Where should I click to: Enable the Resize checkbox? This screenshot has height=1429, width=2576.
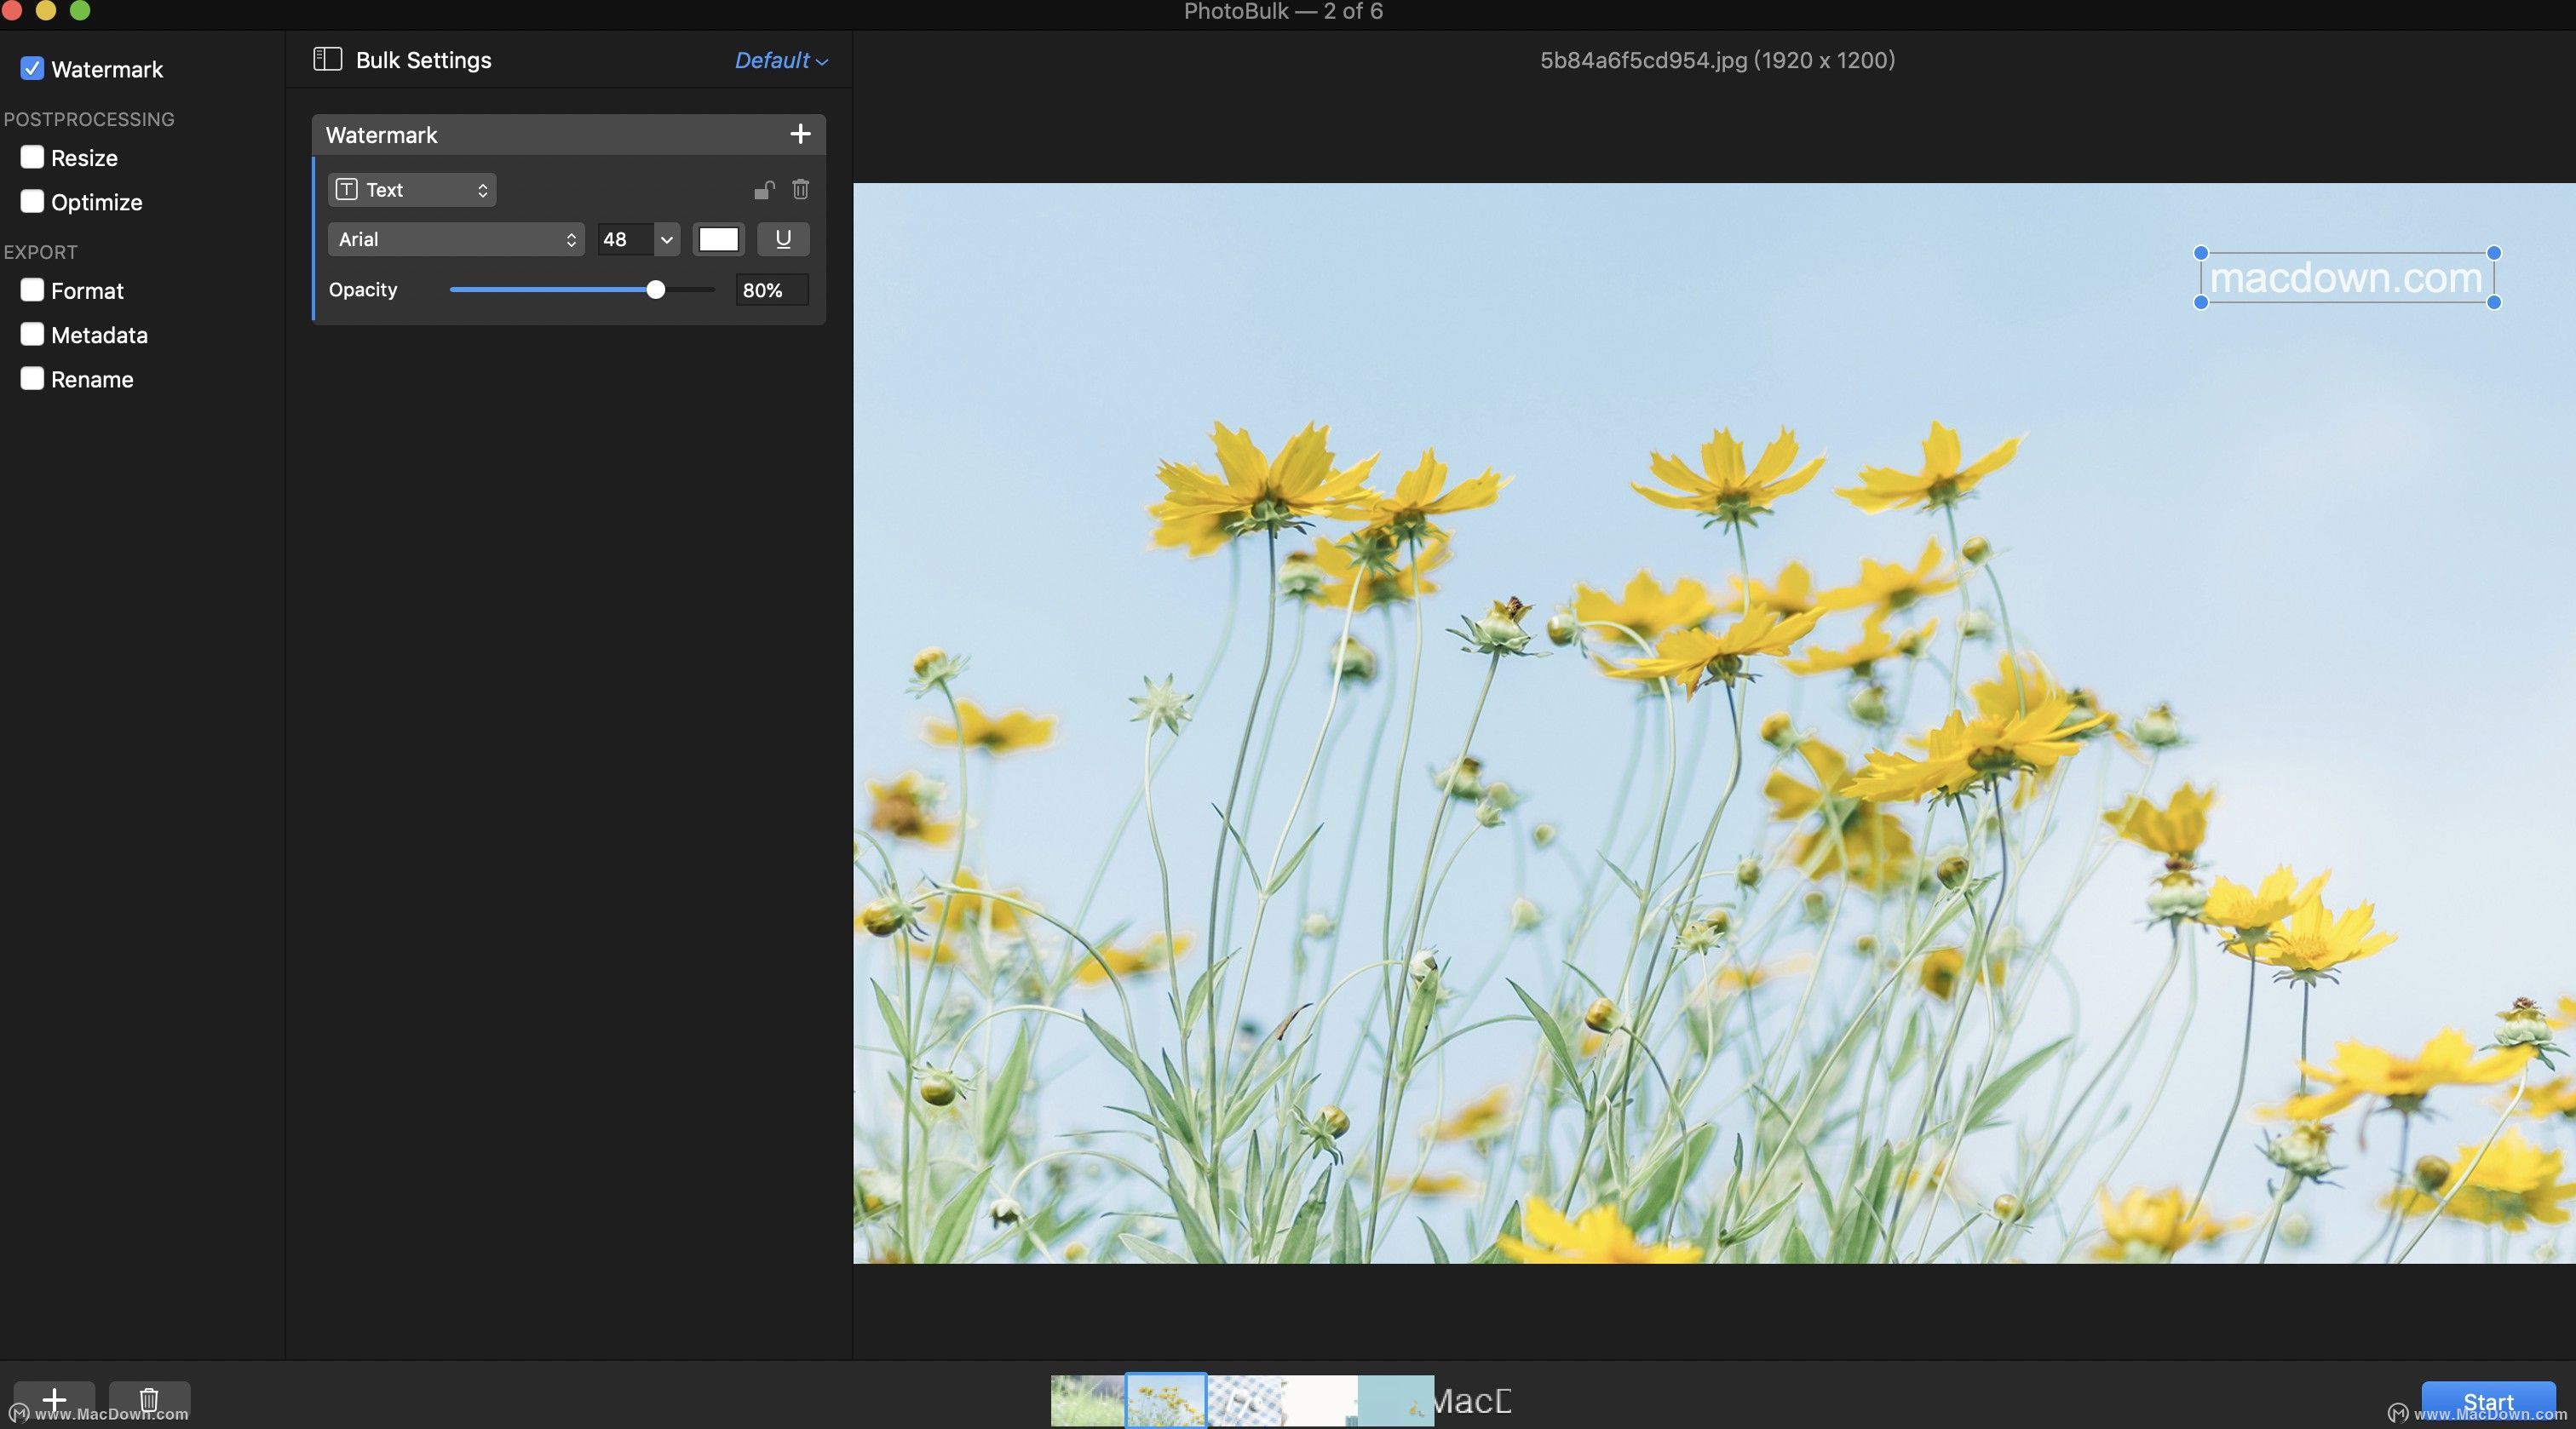[32, 157]
